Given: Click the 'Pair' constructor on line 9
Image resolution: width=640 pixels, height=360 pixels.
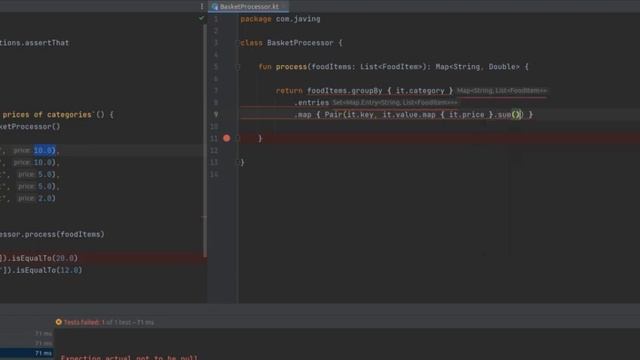Looking at the screenshot, I should click(333, 115).
